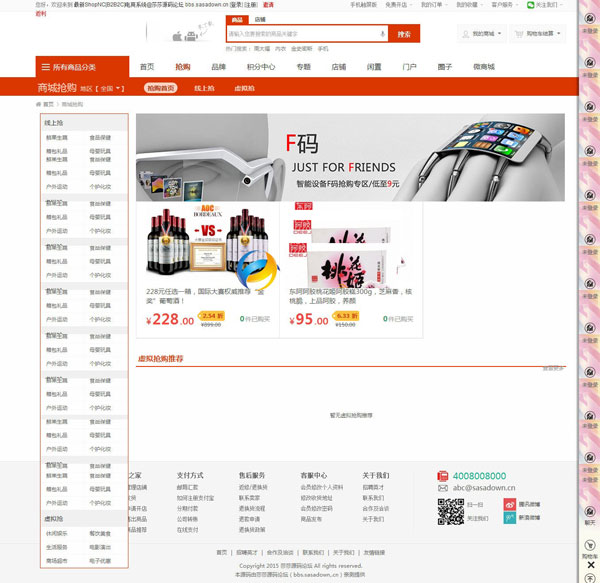The height and width of the screenshot is (583, 600).
Task: Open 友情链接 in bottom footer links
Action: [374, 552]
